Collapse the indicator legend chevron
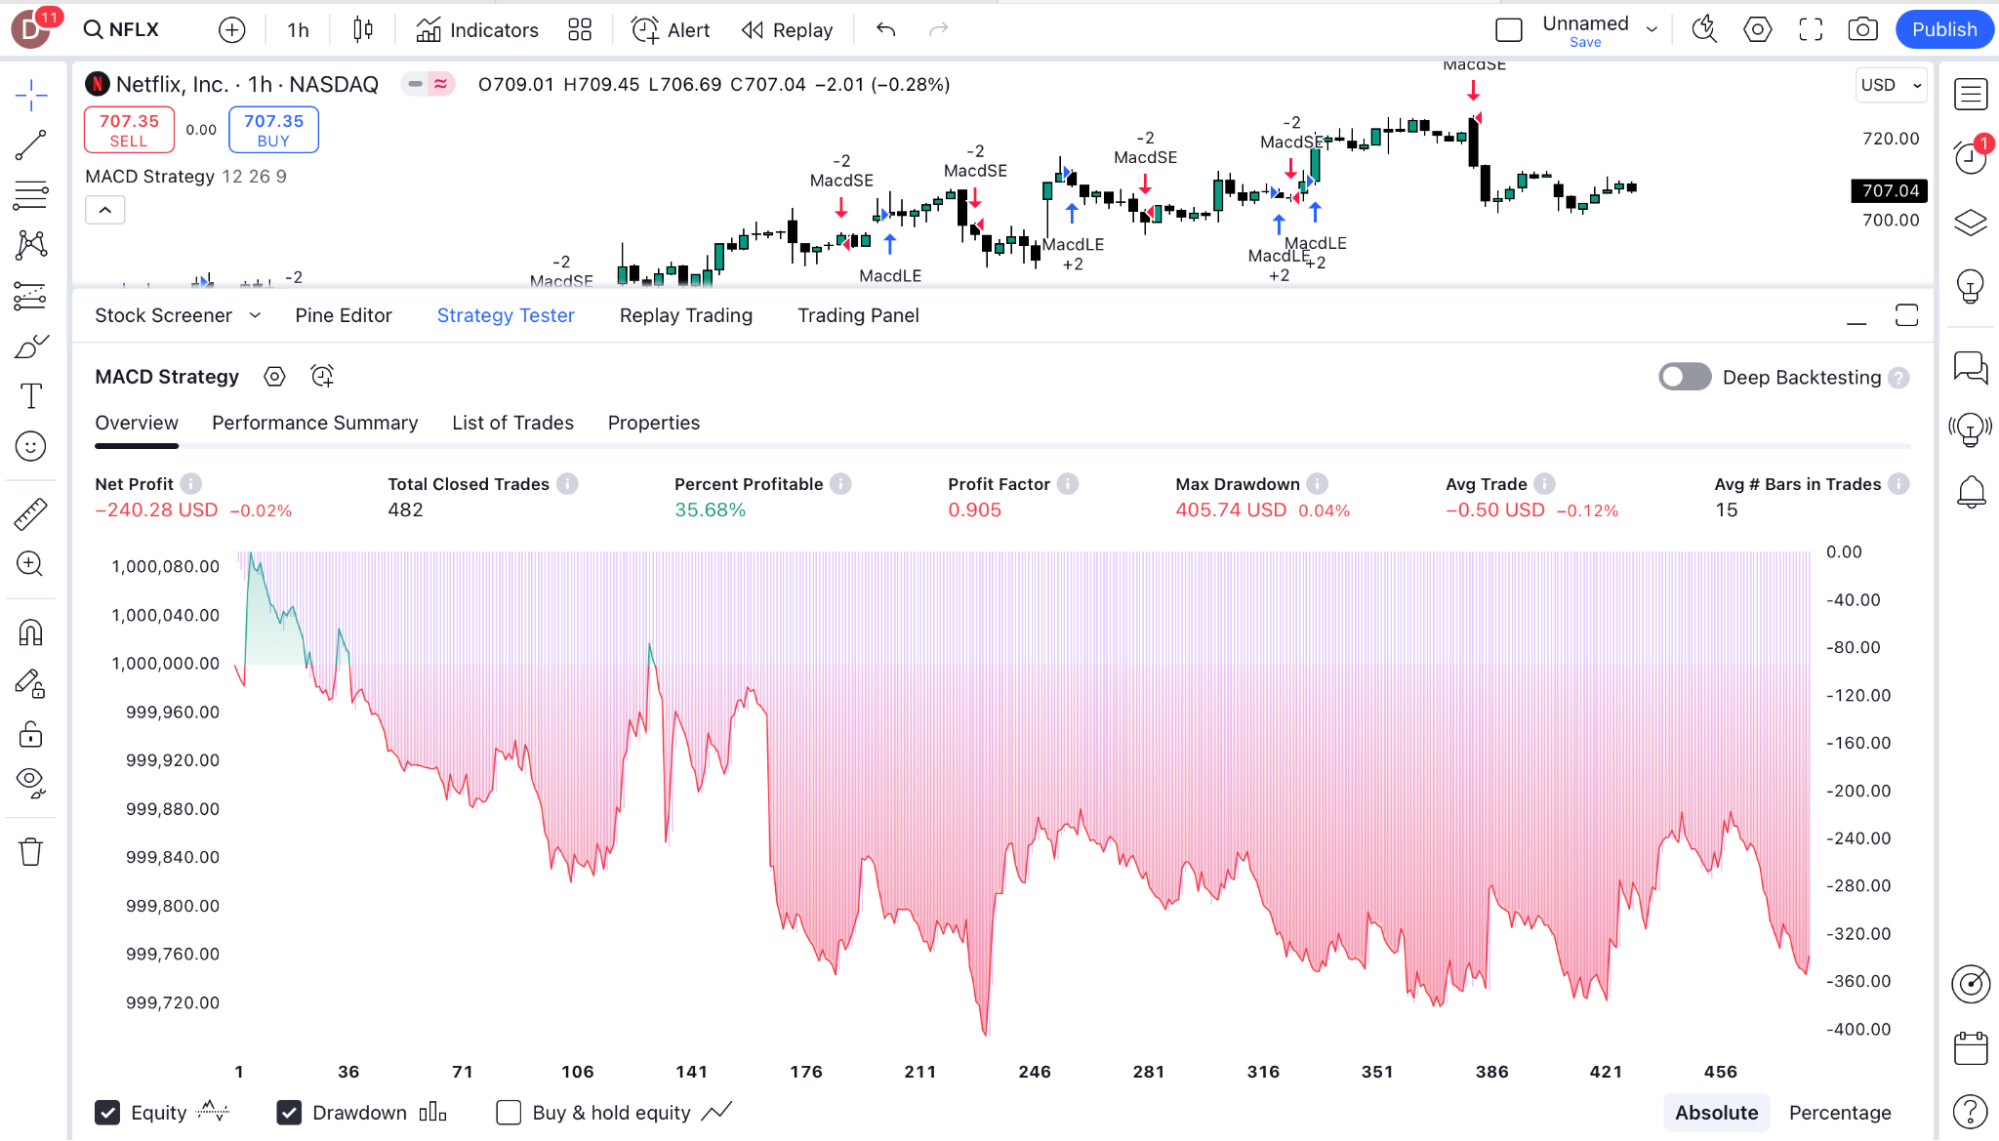 coord(105,211)
